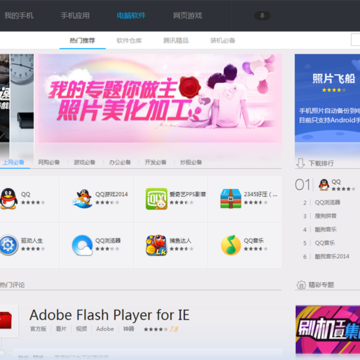This screenshot has height=360, width=360.
Task: Select the 炒股必备 category tab
Action: pos(191,162)
